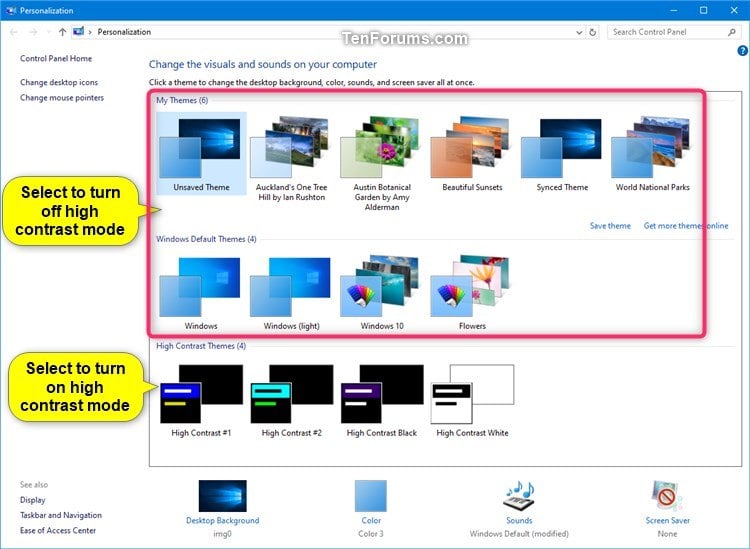Click the Forward navigation arrow
Screen dimensions: 750x549
[33, 32]
